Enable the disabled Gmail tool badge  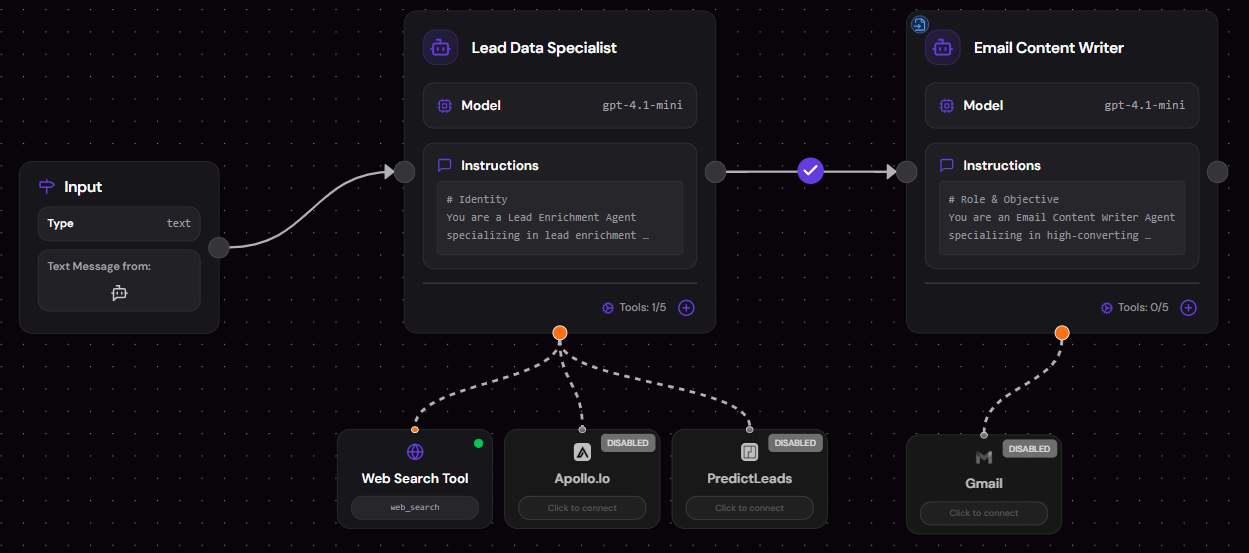[1030, 449]
